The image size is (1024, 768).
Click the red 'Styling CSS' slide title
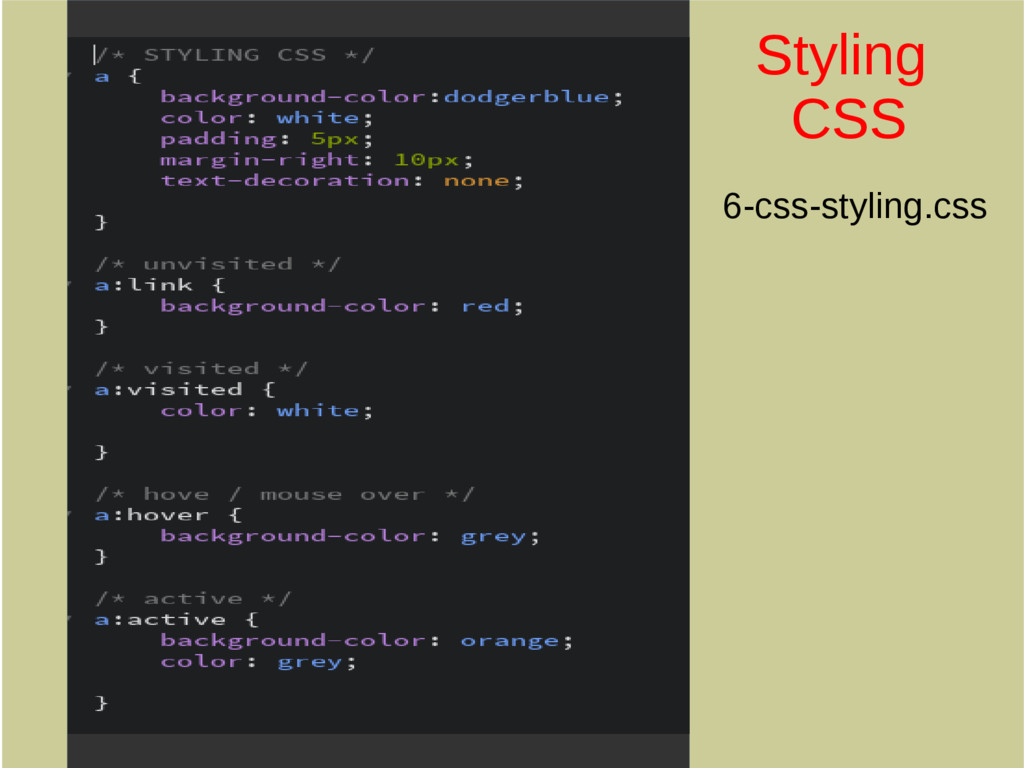pos(842,86)
